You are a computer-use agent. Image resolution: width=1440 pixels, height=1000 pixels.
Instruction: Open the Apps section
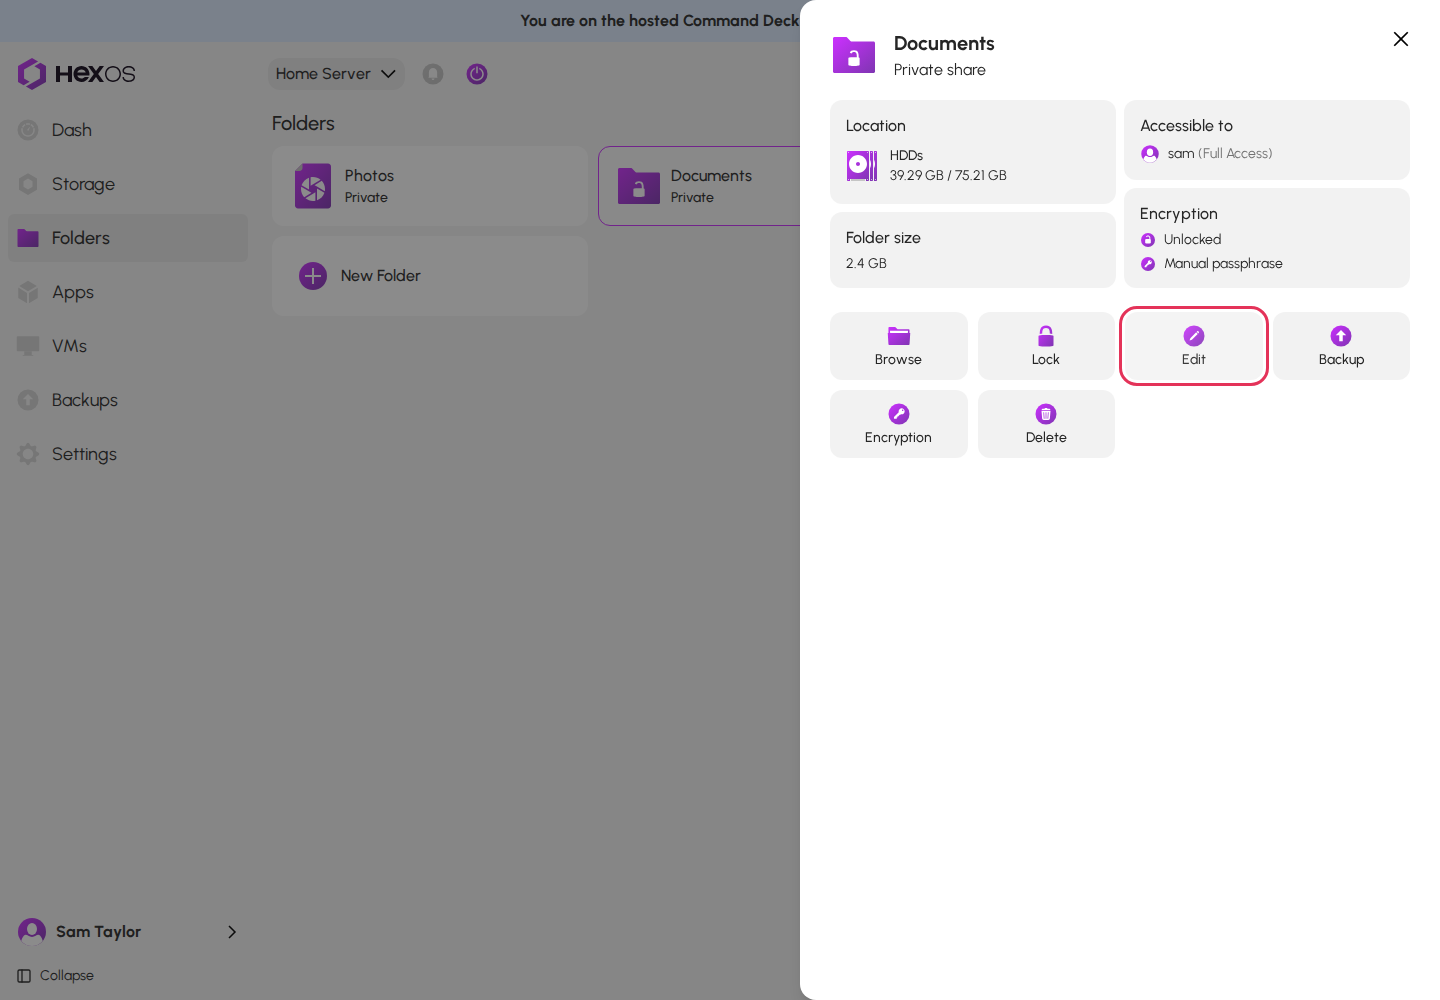[128, 292]
